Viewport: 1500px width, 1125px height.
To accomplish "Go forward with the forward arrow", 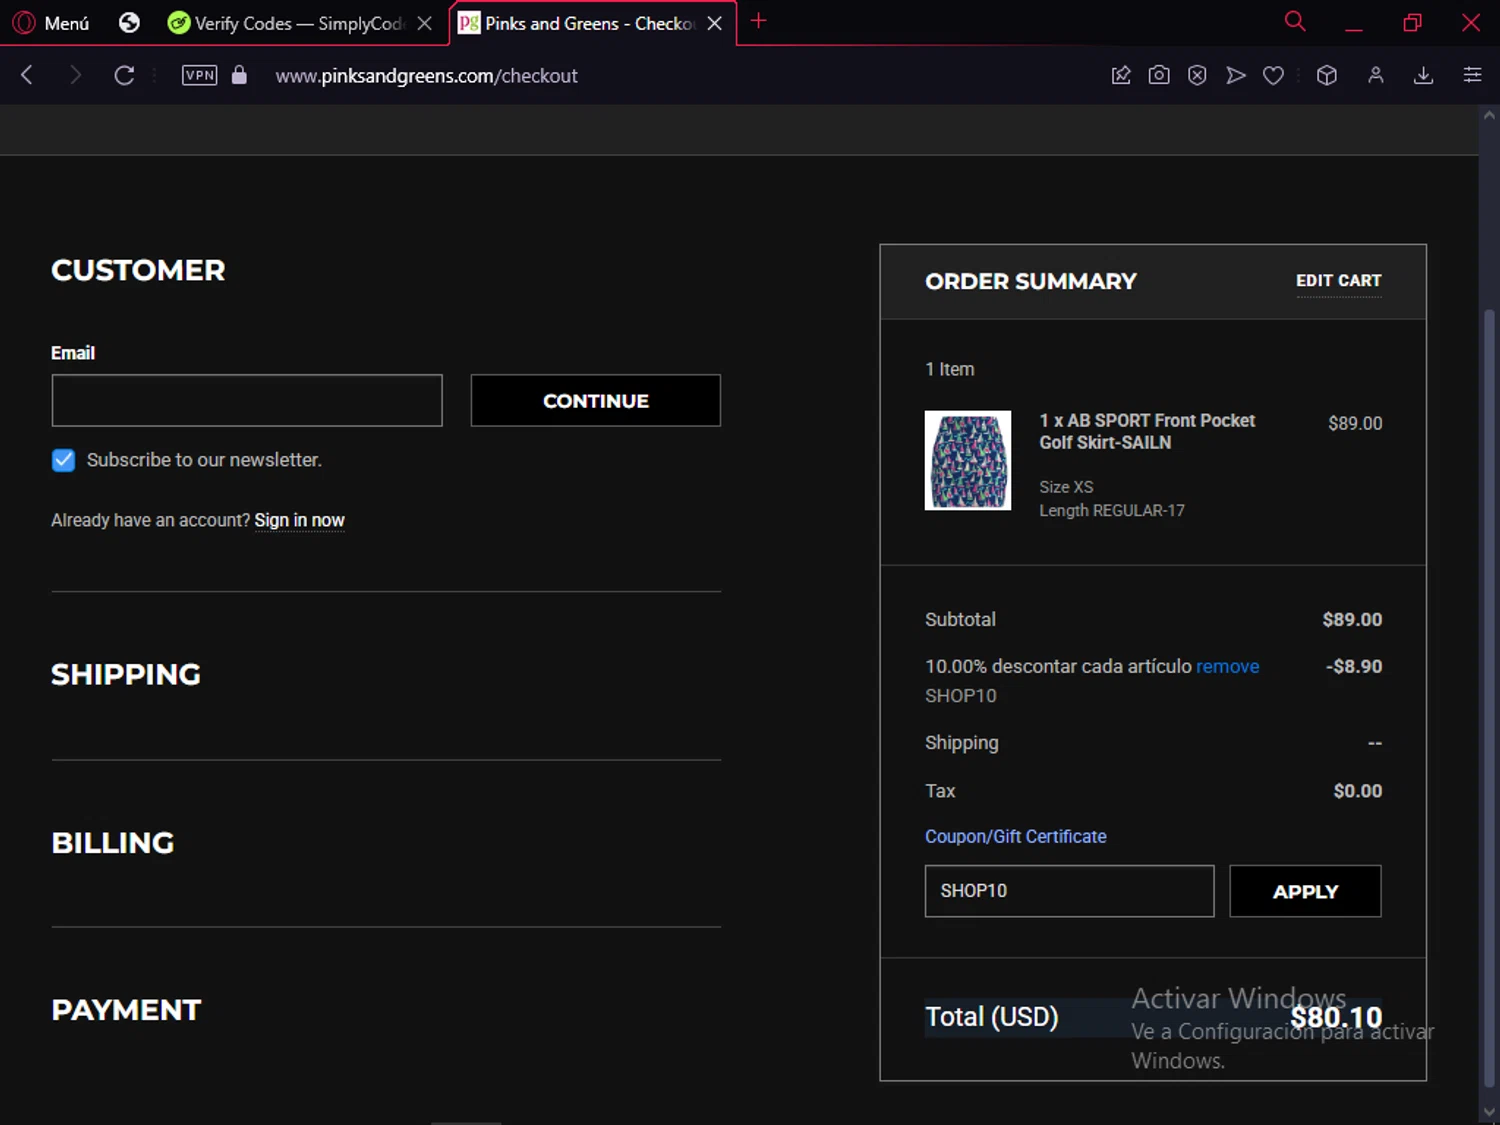I will (75, 75).
